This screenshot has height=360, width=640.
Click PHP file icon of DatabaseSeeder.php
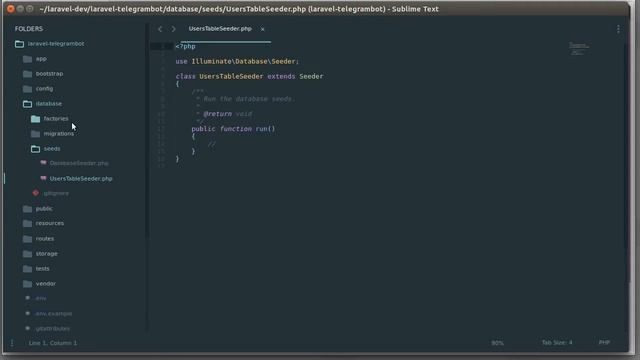coord(43,163)
